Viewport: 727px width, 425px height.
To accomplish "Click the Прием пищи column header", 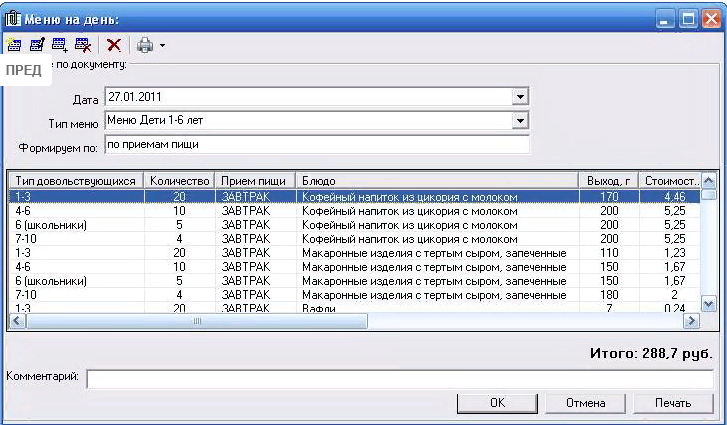I will 255,181.
